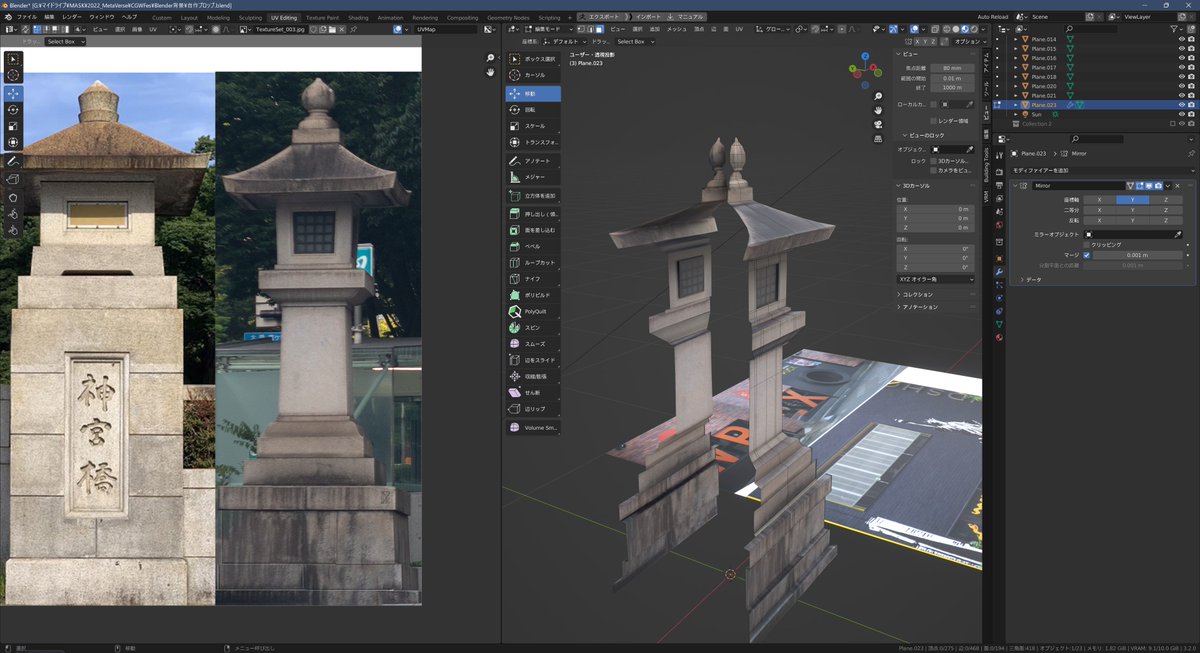Toggle mirror 座標軸 X axis button
This screenshot has width=1200, height=653.
pyautogui.click(x=1099, y=200)
